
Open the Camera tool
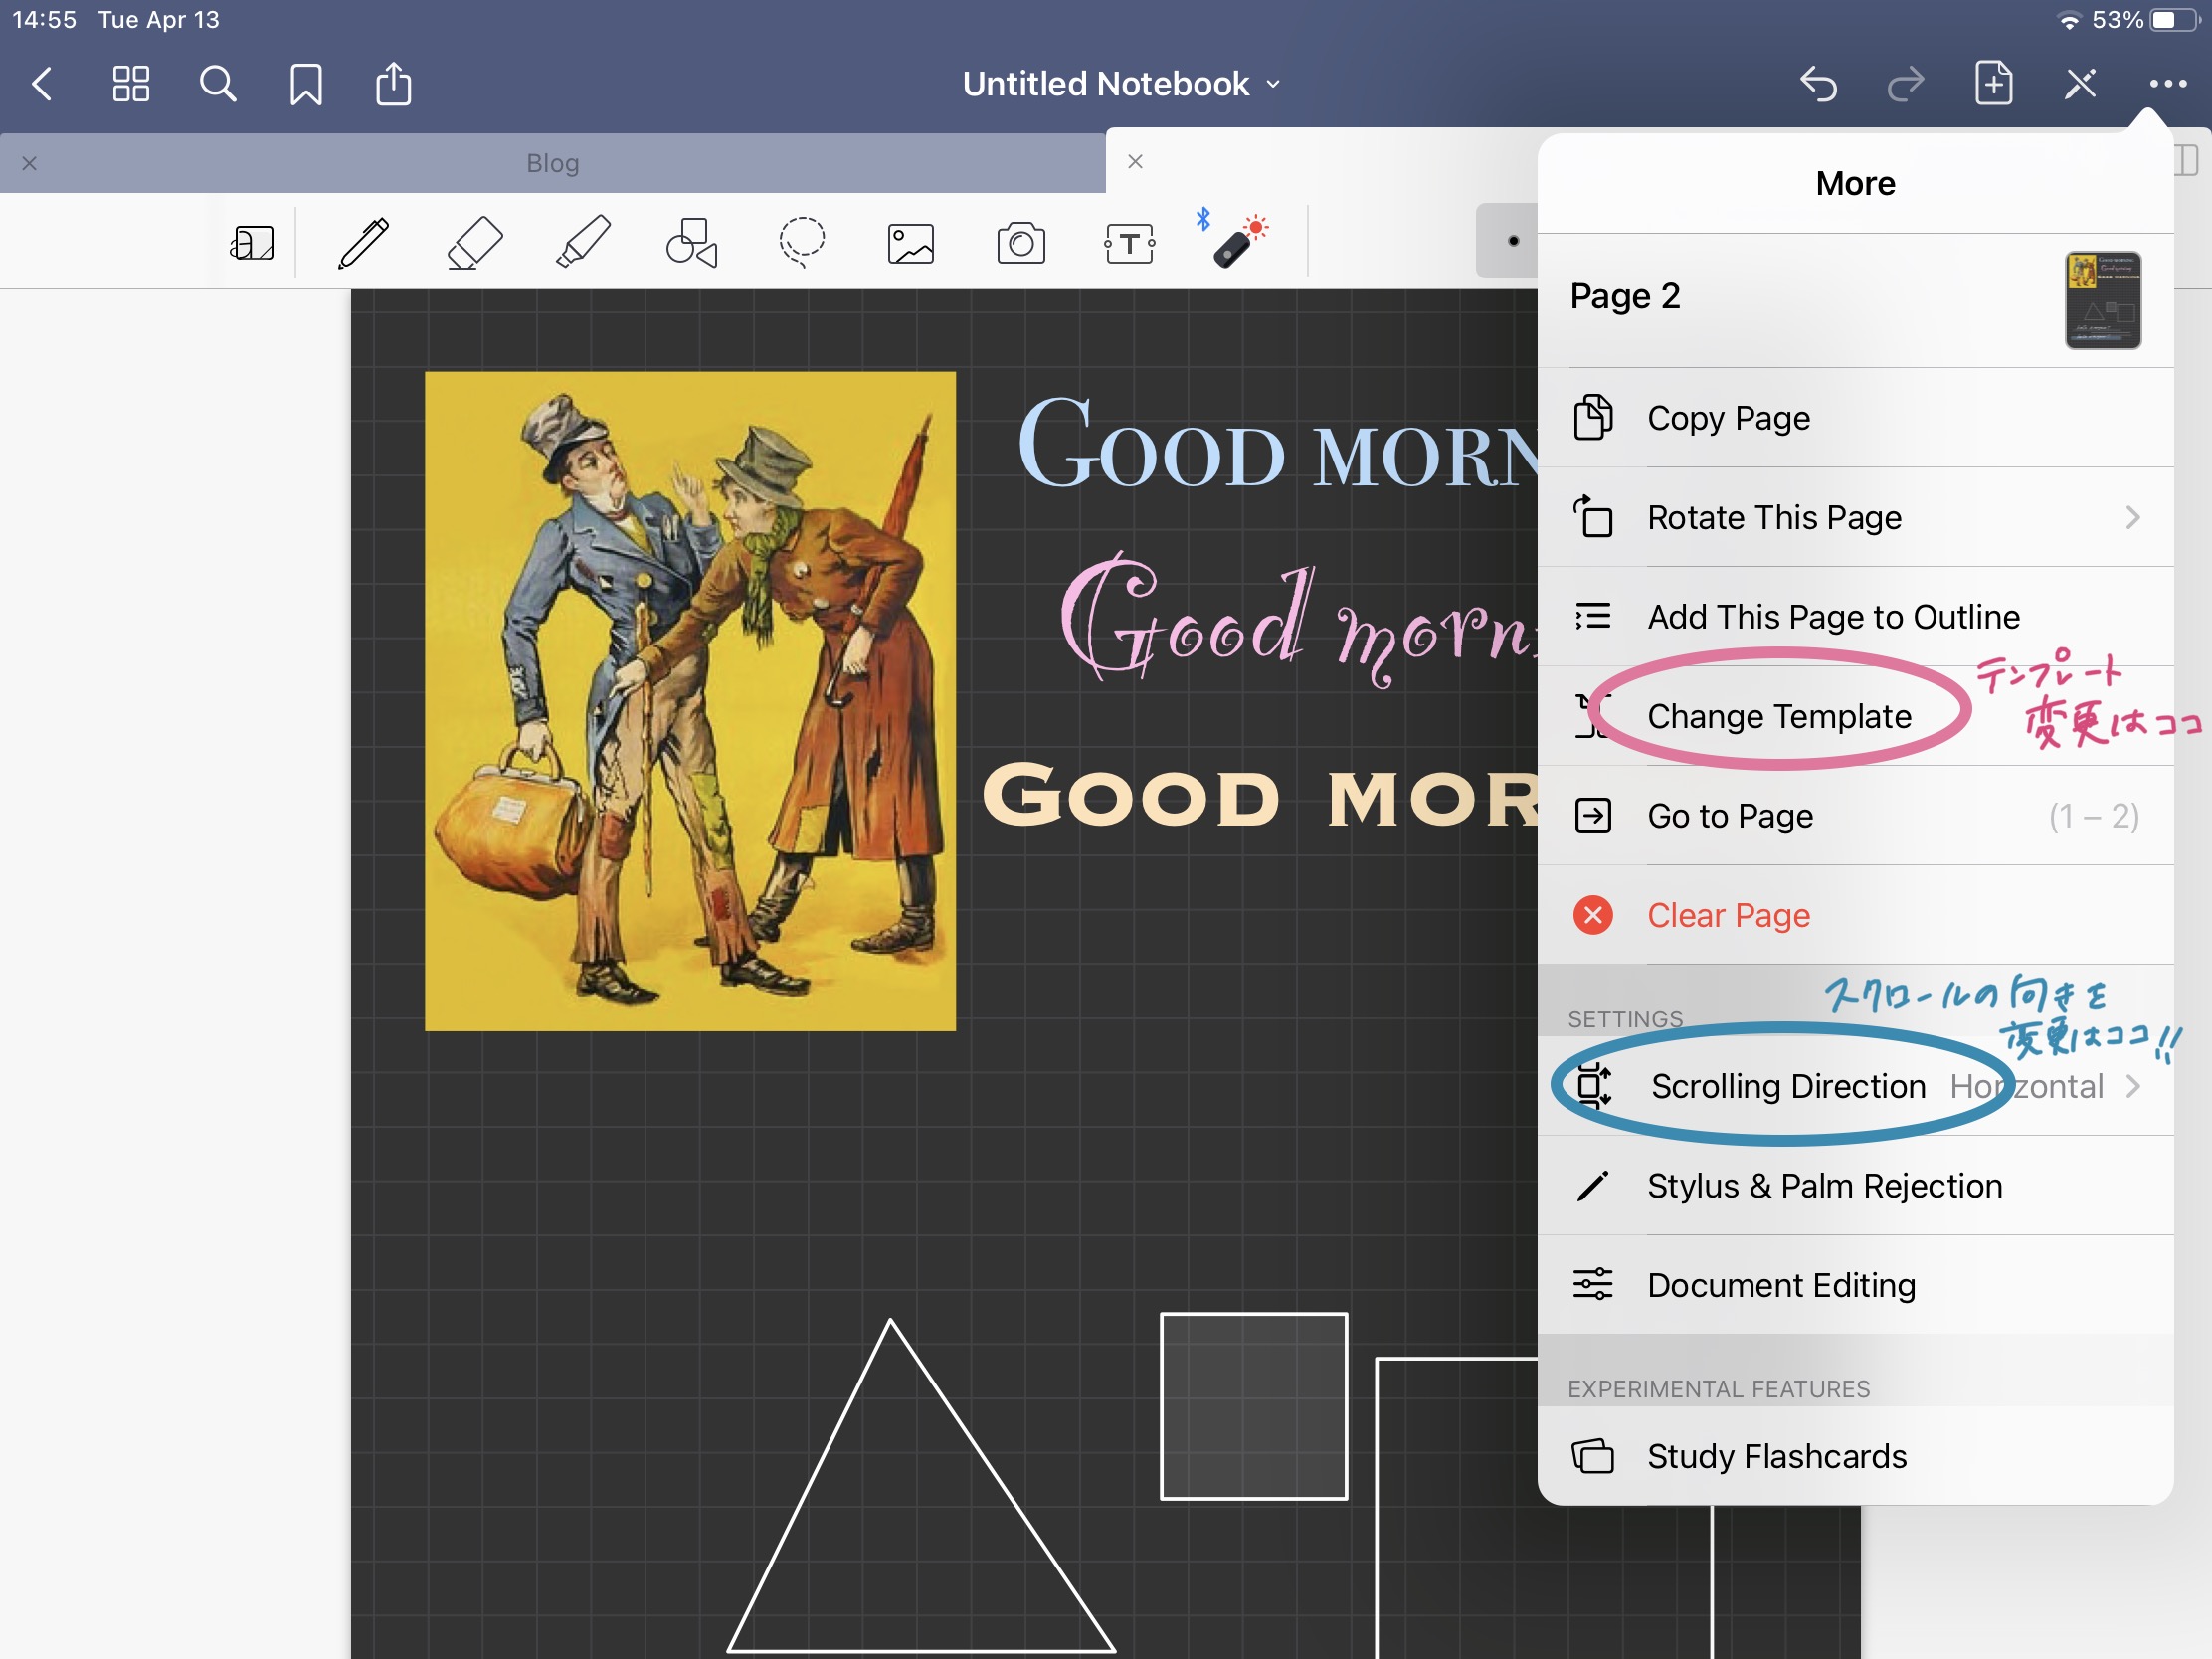1021,243
